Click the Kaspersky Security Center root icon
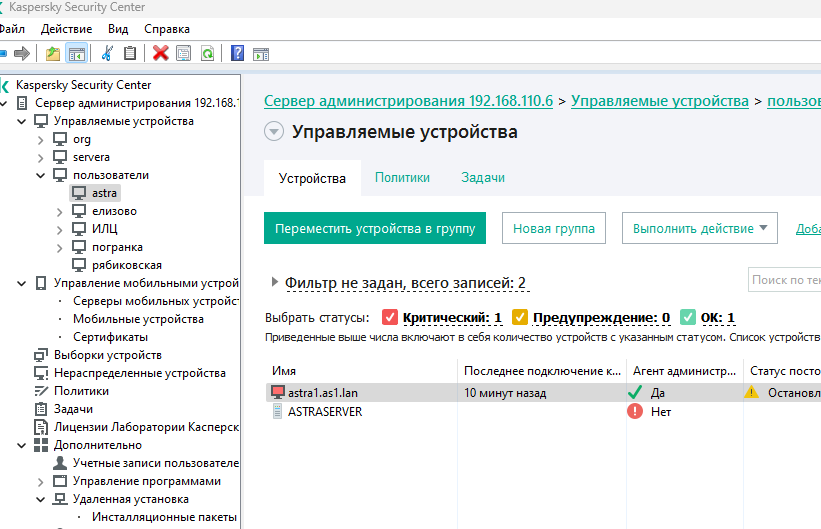 click(5, 85)
